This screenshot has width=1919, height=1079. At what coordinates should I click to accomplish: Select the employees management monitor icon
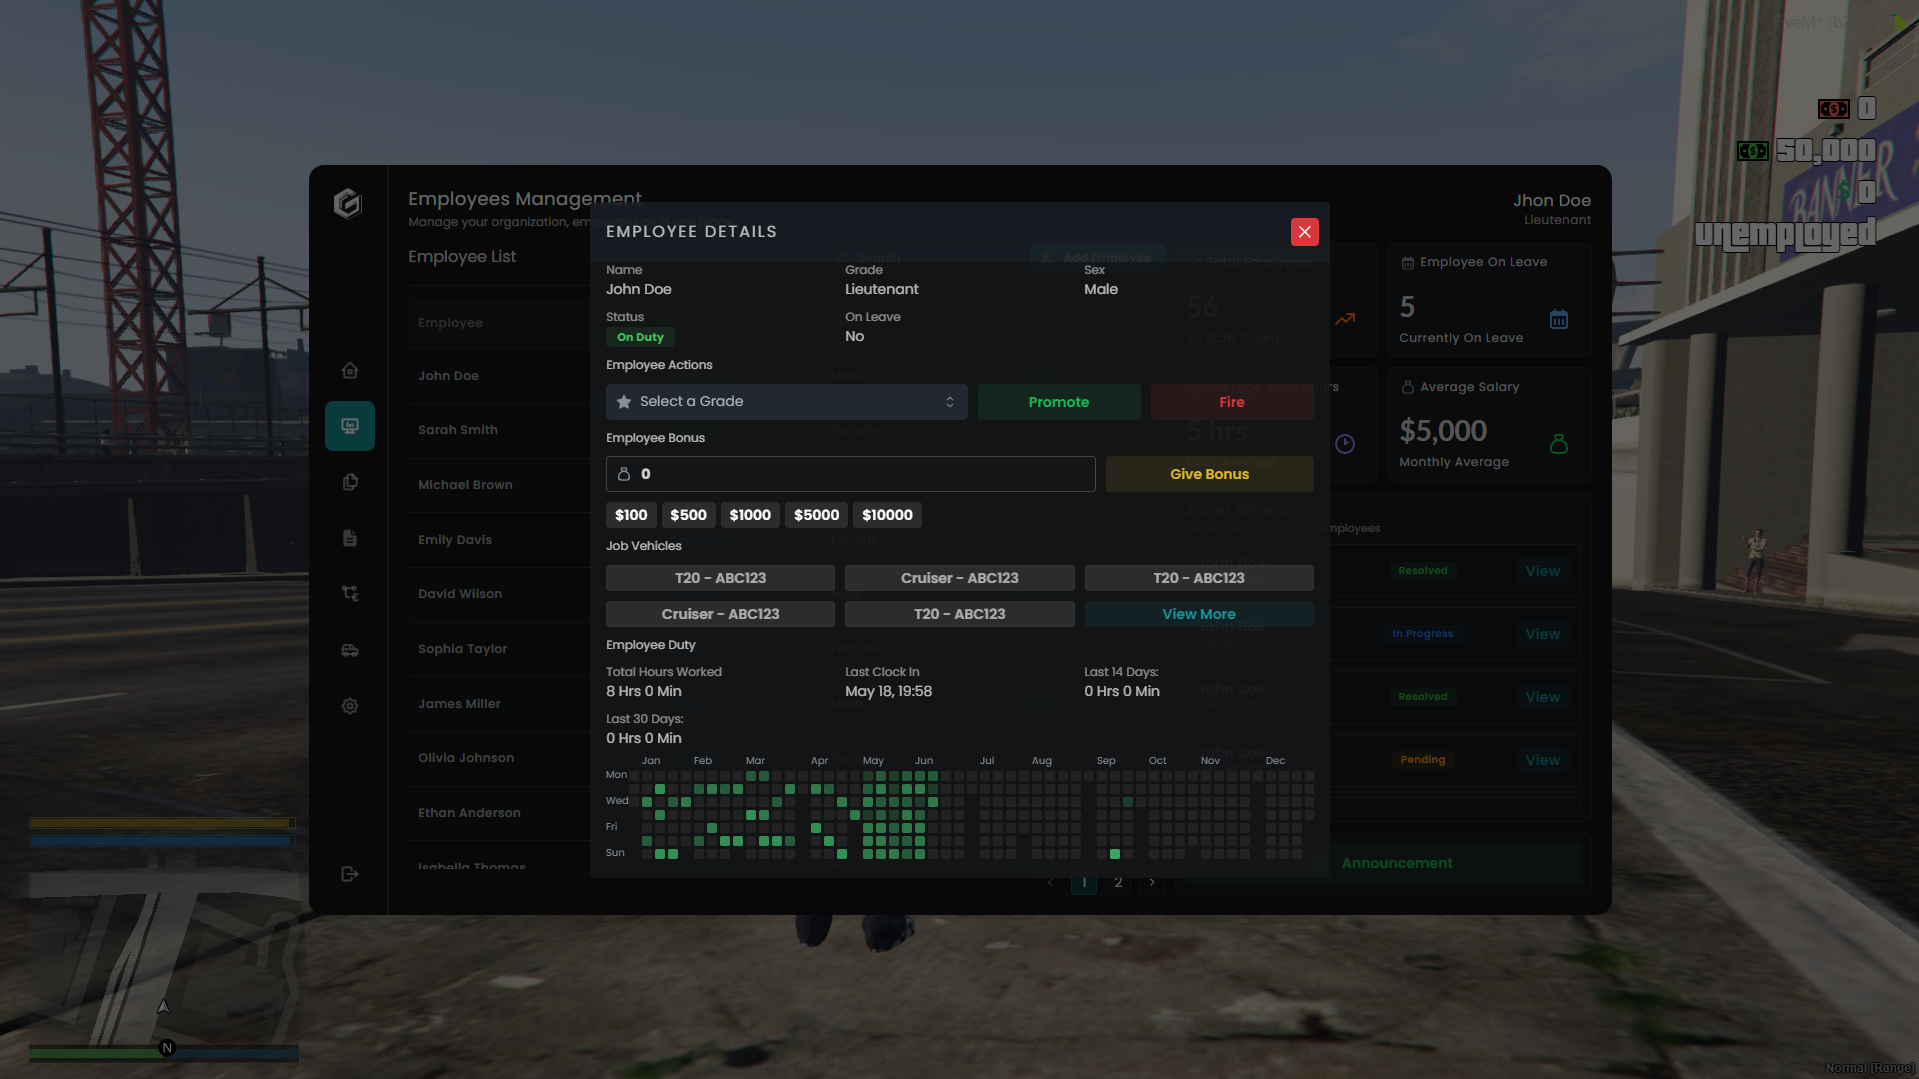pyautogui.click(x=350, y=426)
